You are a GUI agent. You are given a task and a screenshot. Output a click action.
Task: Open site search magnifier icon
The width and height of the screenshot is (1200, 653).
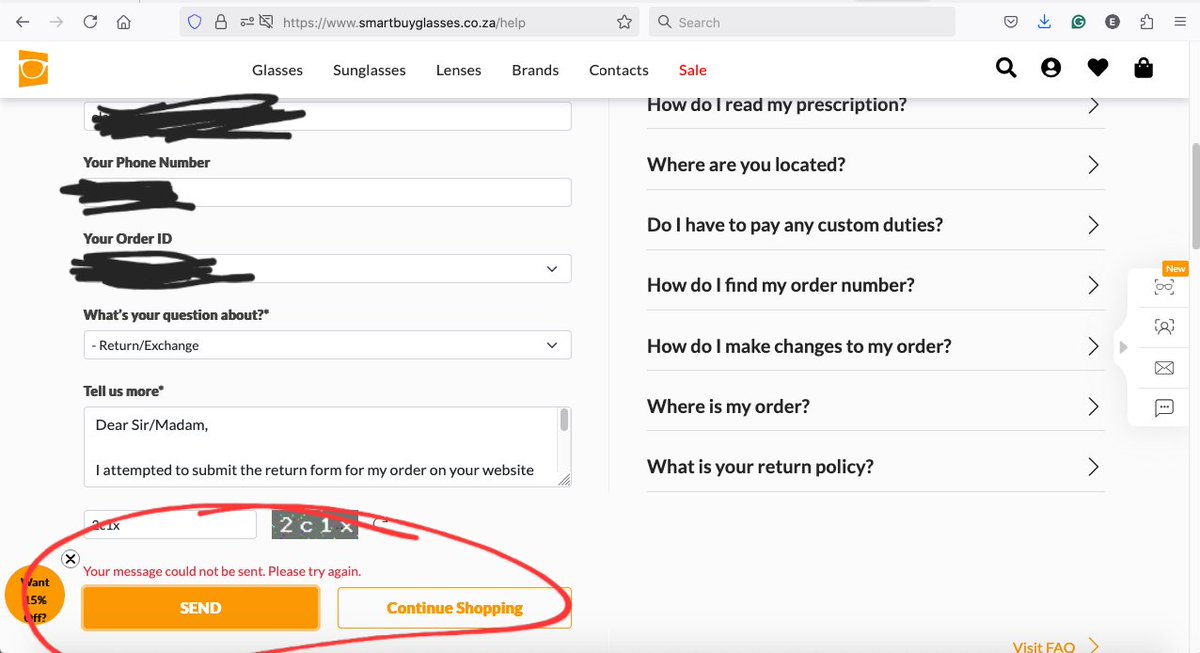click(x=1006, y=69)
